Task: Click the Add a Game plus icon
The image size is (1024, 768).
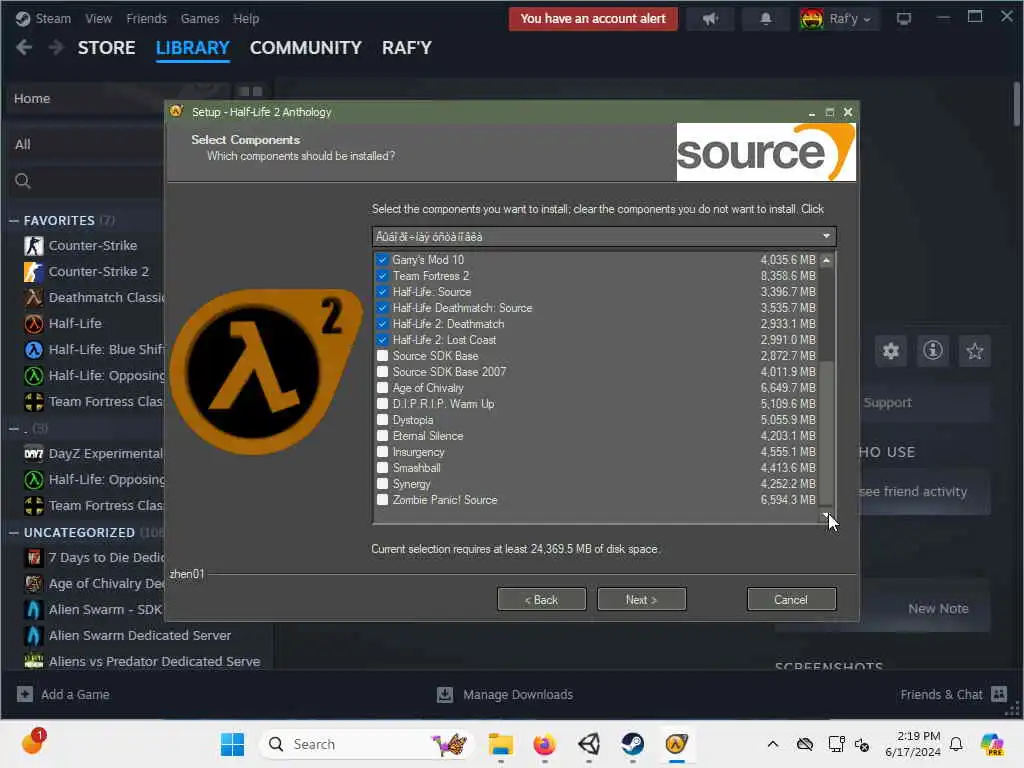Action: coord(25,694)
